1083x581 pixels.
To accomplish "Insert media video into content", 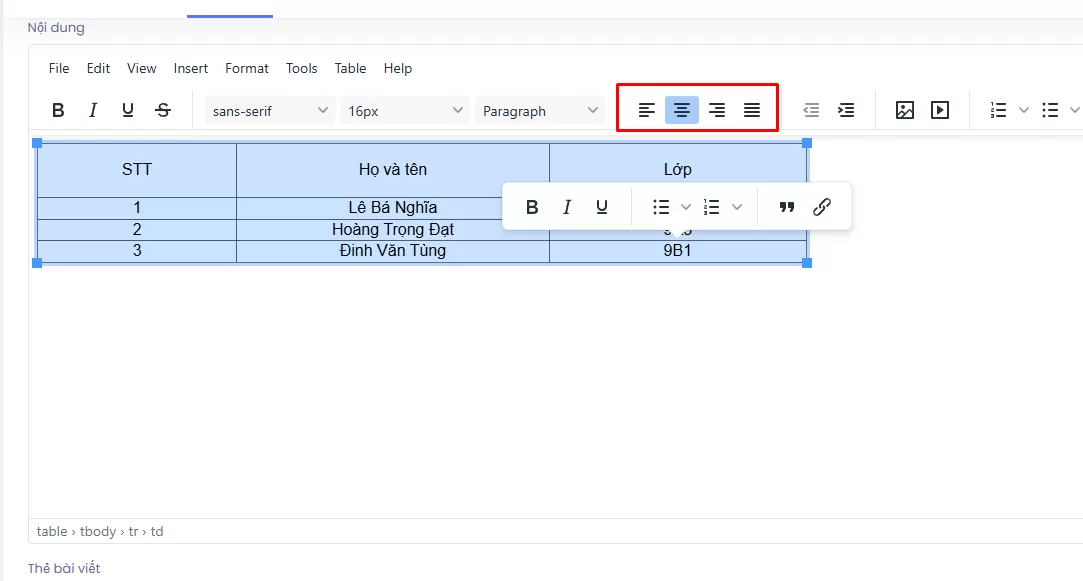I will (x=940, y=111).
